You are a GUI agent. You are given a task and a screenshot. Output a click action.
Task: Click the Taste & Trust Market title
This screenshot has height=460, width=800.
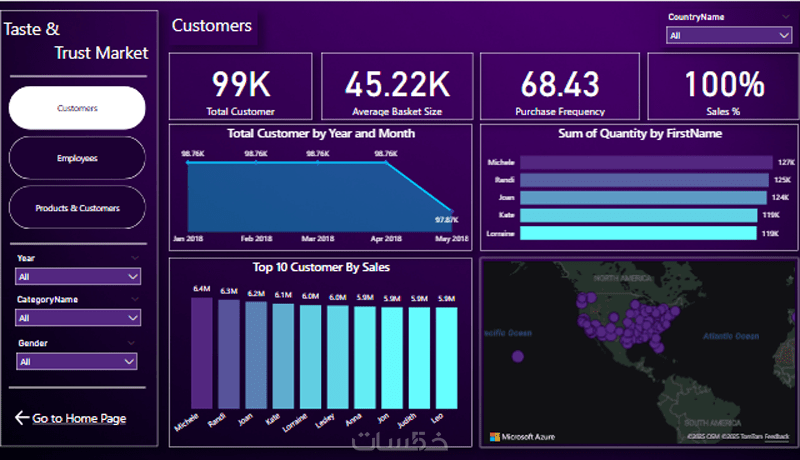click(76, 41)
